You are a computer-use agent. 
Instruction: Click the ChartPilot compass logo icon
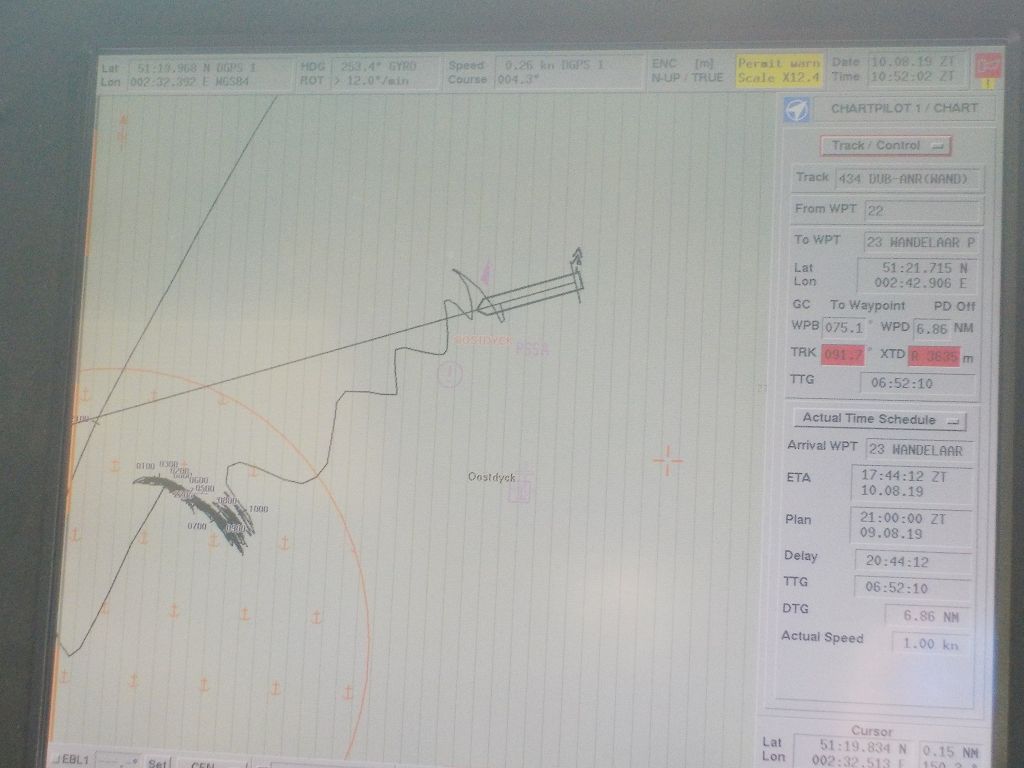click(796, 110)
